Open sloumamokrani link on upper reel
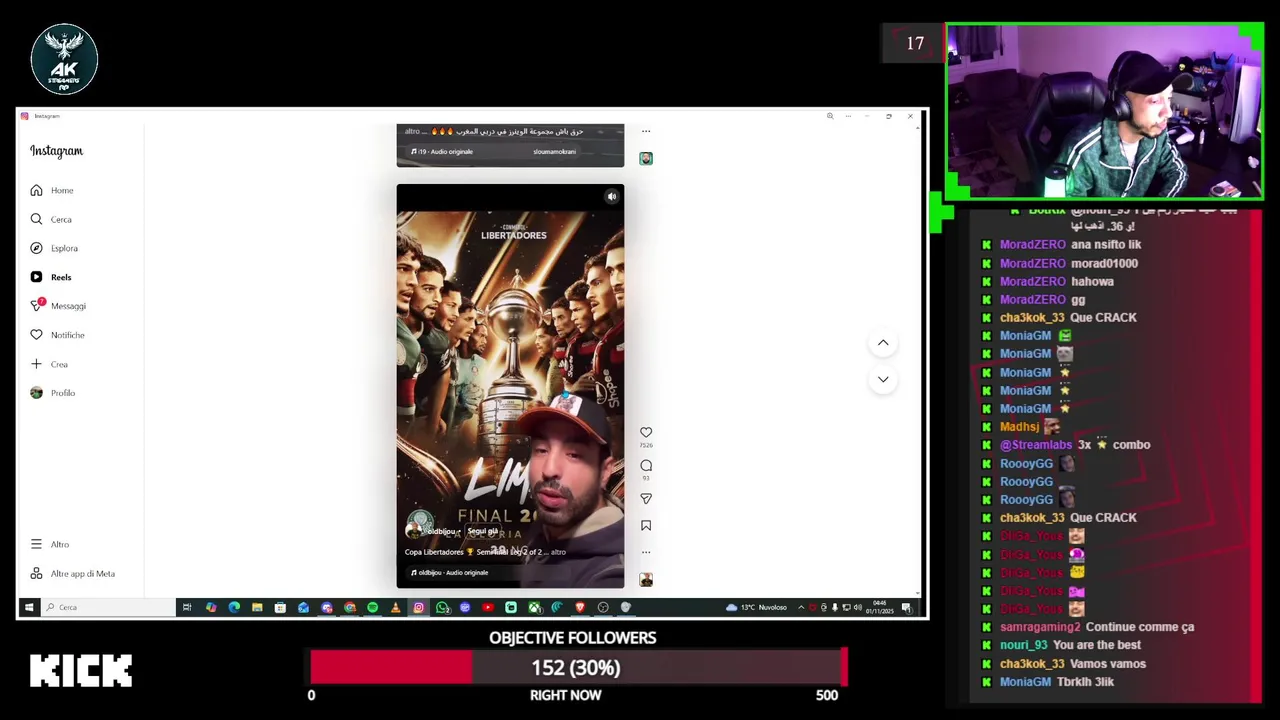The image size is (1280, 720). 554,152
